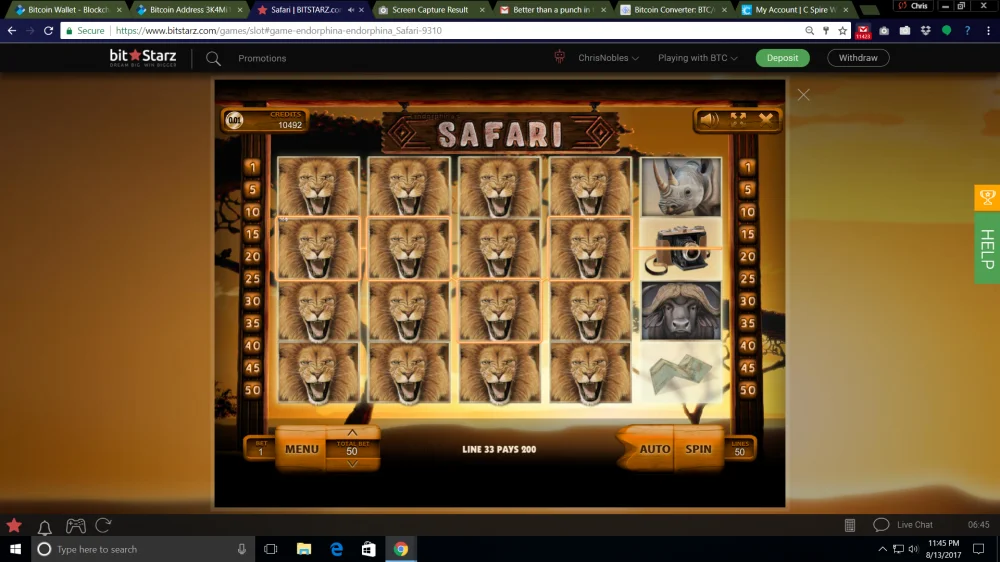
Task: Mute the Safari slot game sound
Action: [x=709, y=119]
